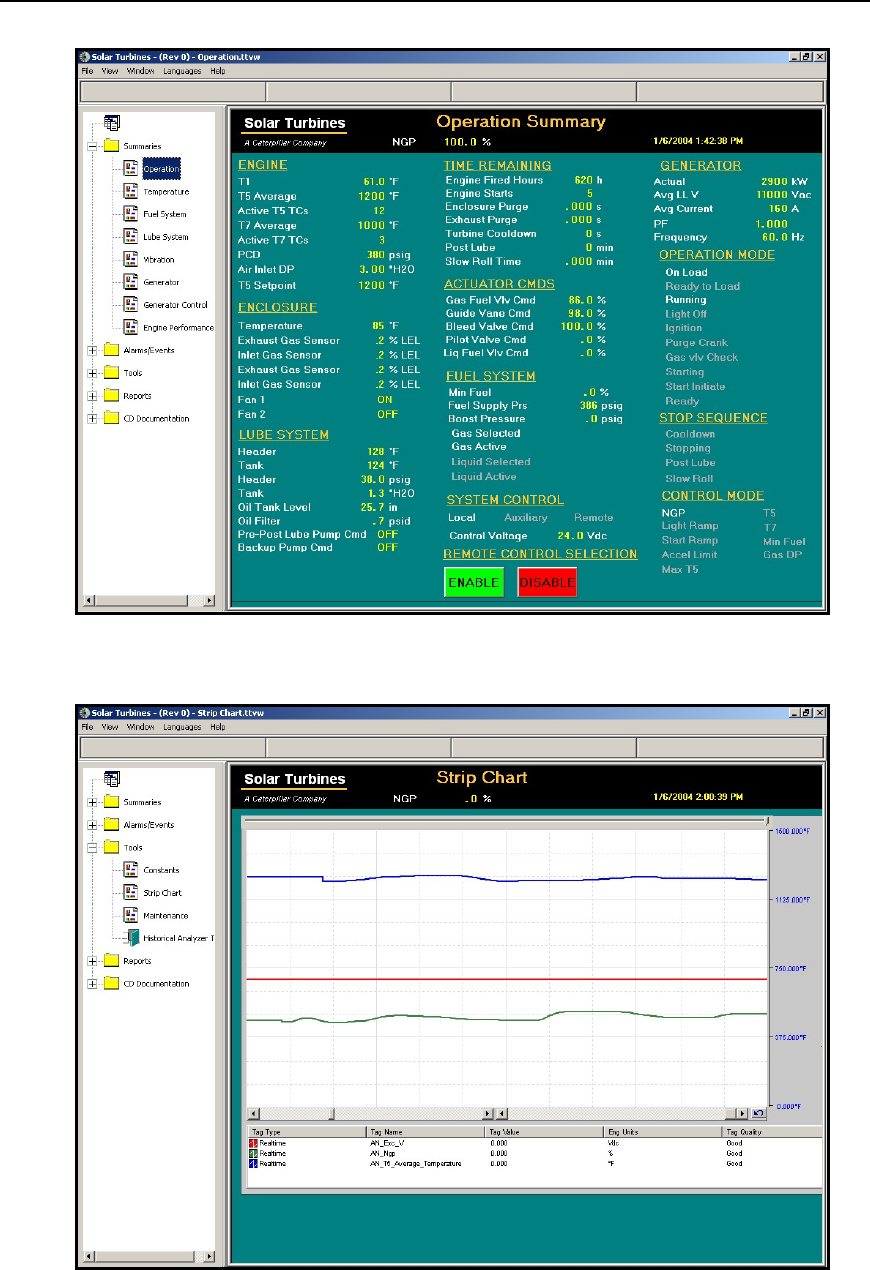The width and height of the screenshot is (870, 1270).
Task: Click red DISABLE remote control button
Action: pyautogui.click(x=547, y=582)
